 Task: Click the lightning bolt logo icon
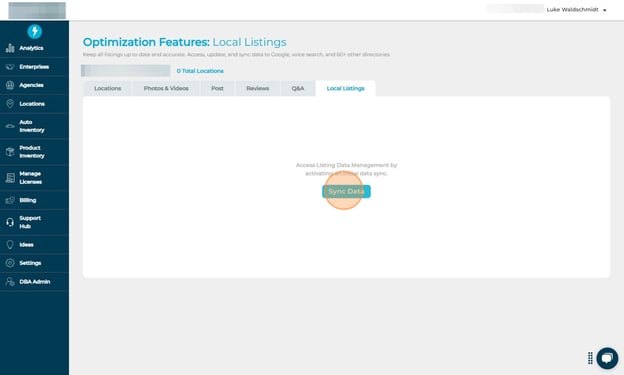[35, 31]
